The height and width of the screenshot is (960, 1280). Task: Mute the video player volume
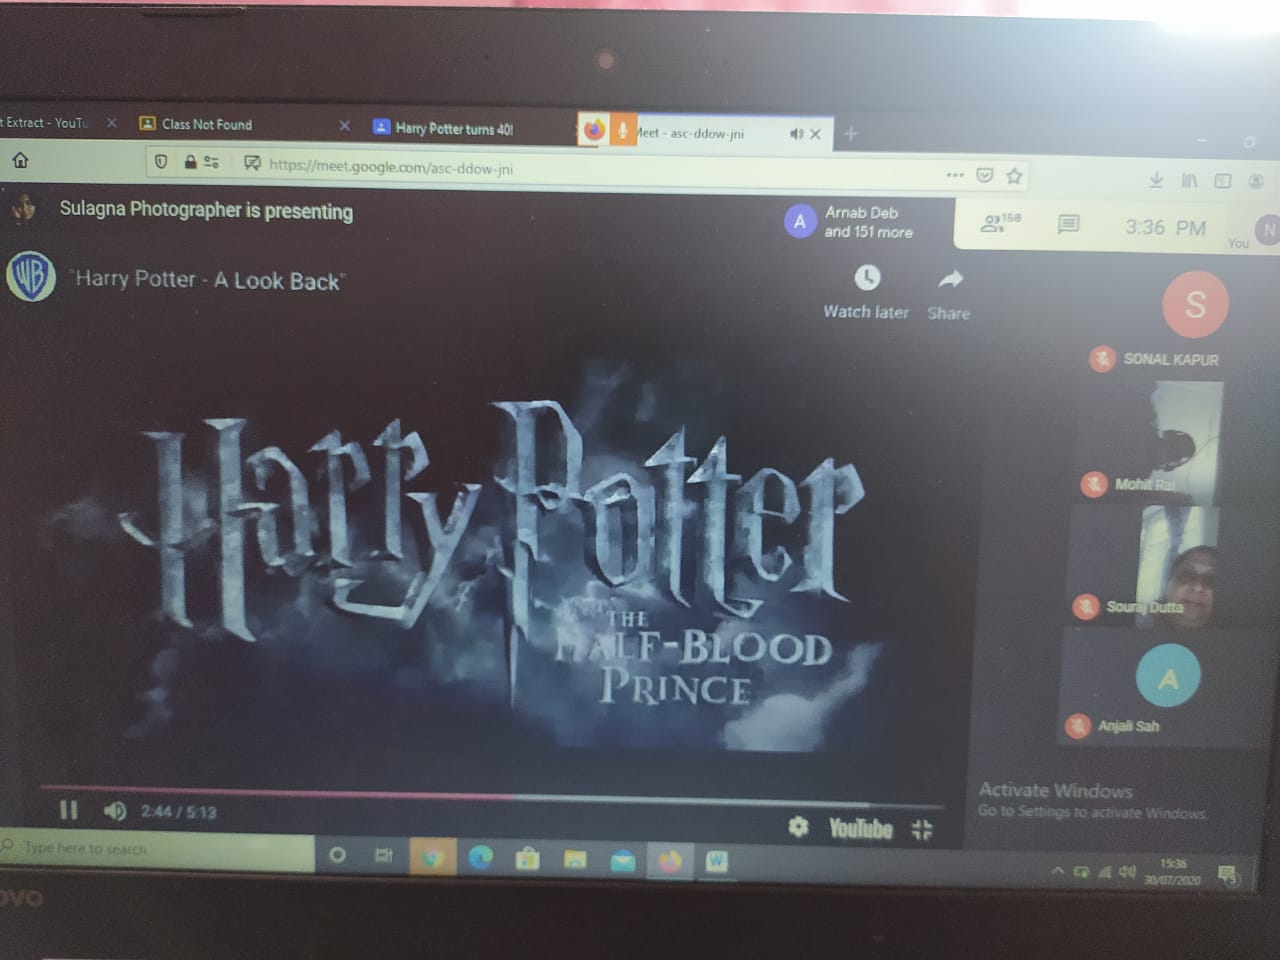tap(115, 811)
